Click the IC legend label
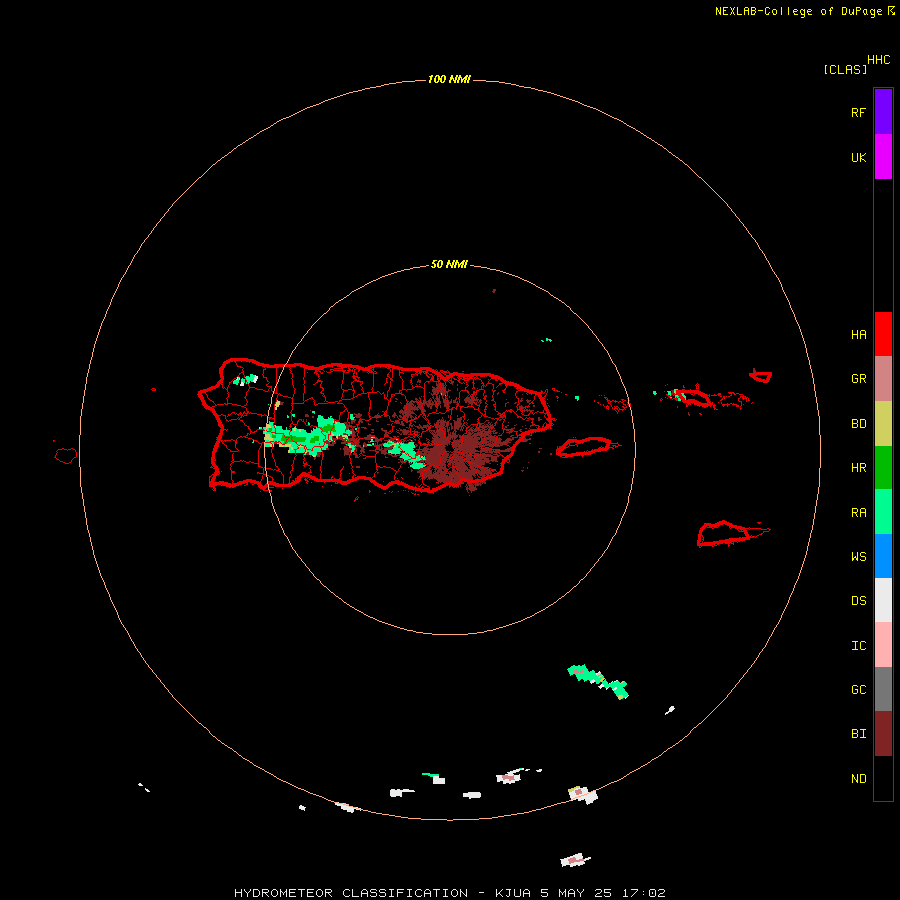Image resolution: width=900 pixels, height=900 pixels. click(x=858, y=646)
